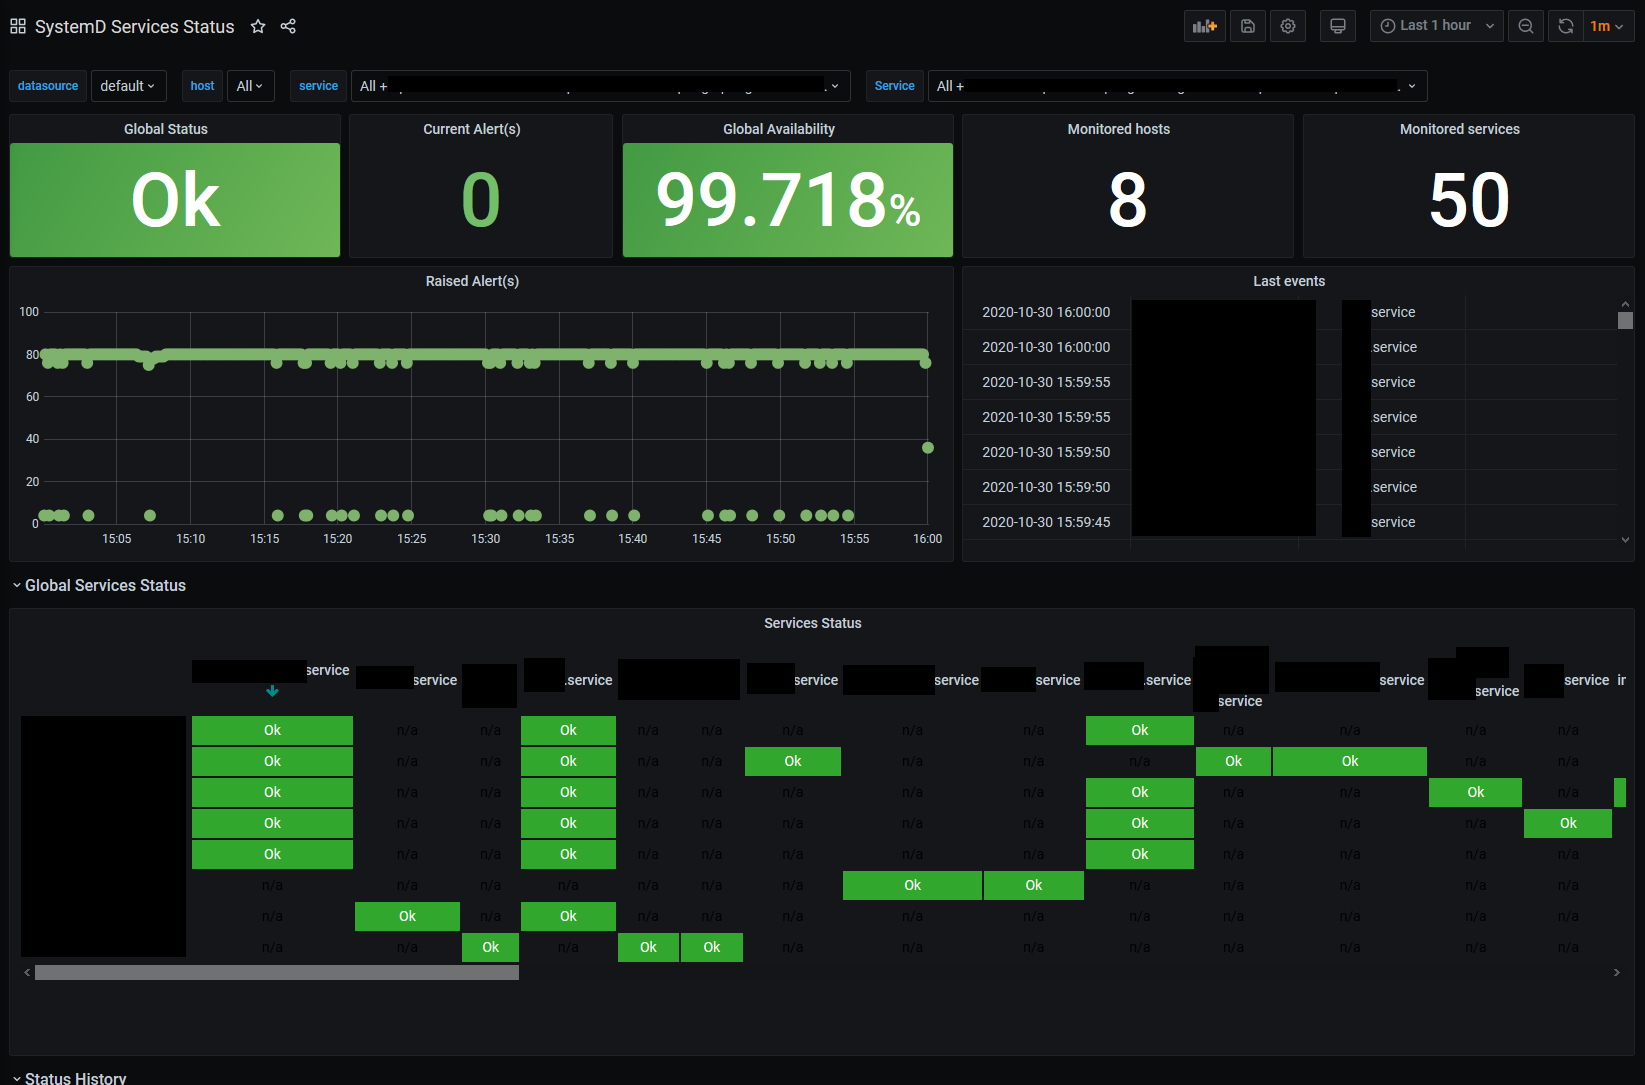Open the Monitored services panel title menu

pyautogui.click(x=1460, y=129)
